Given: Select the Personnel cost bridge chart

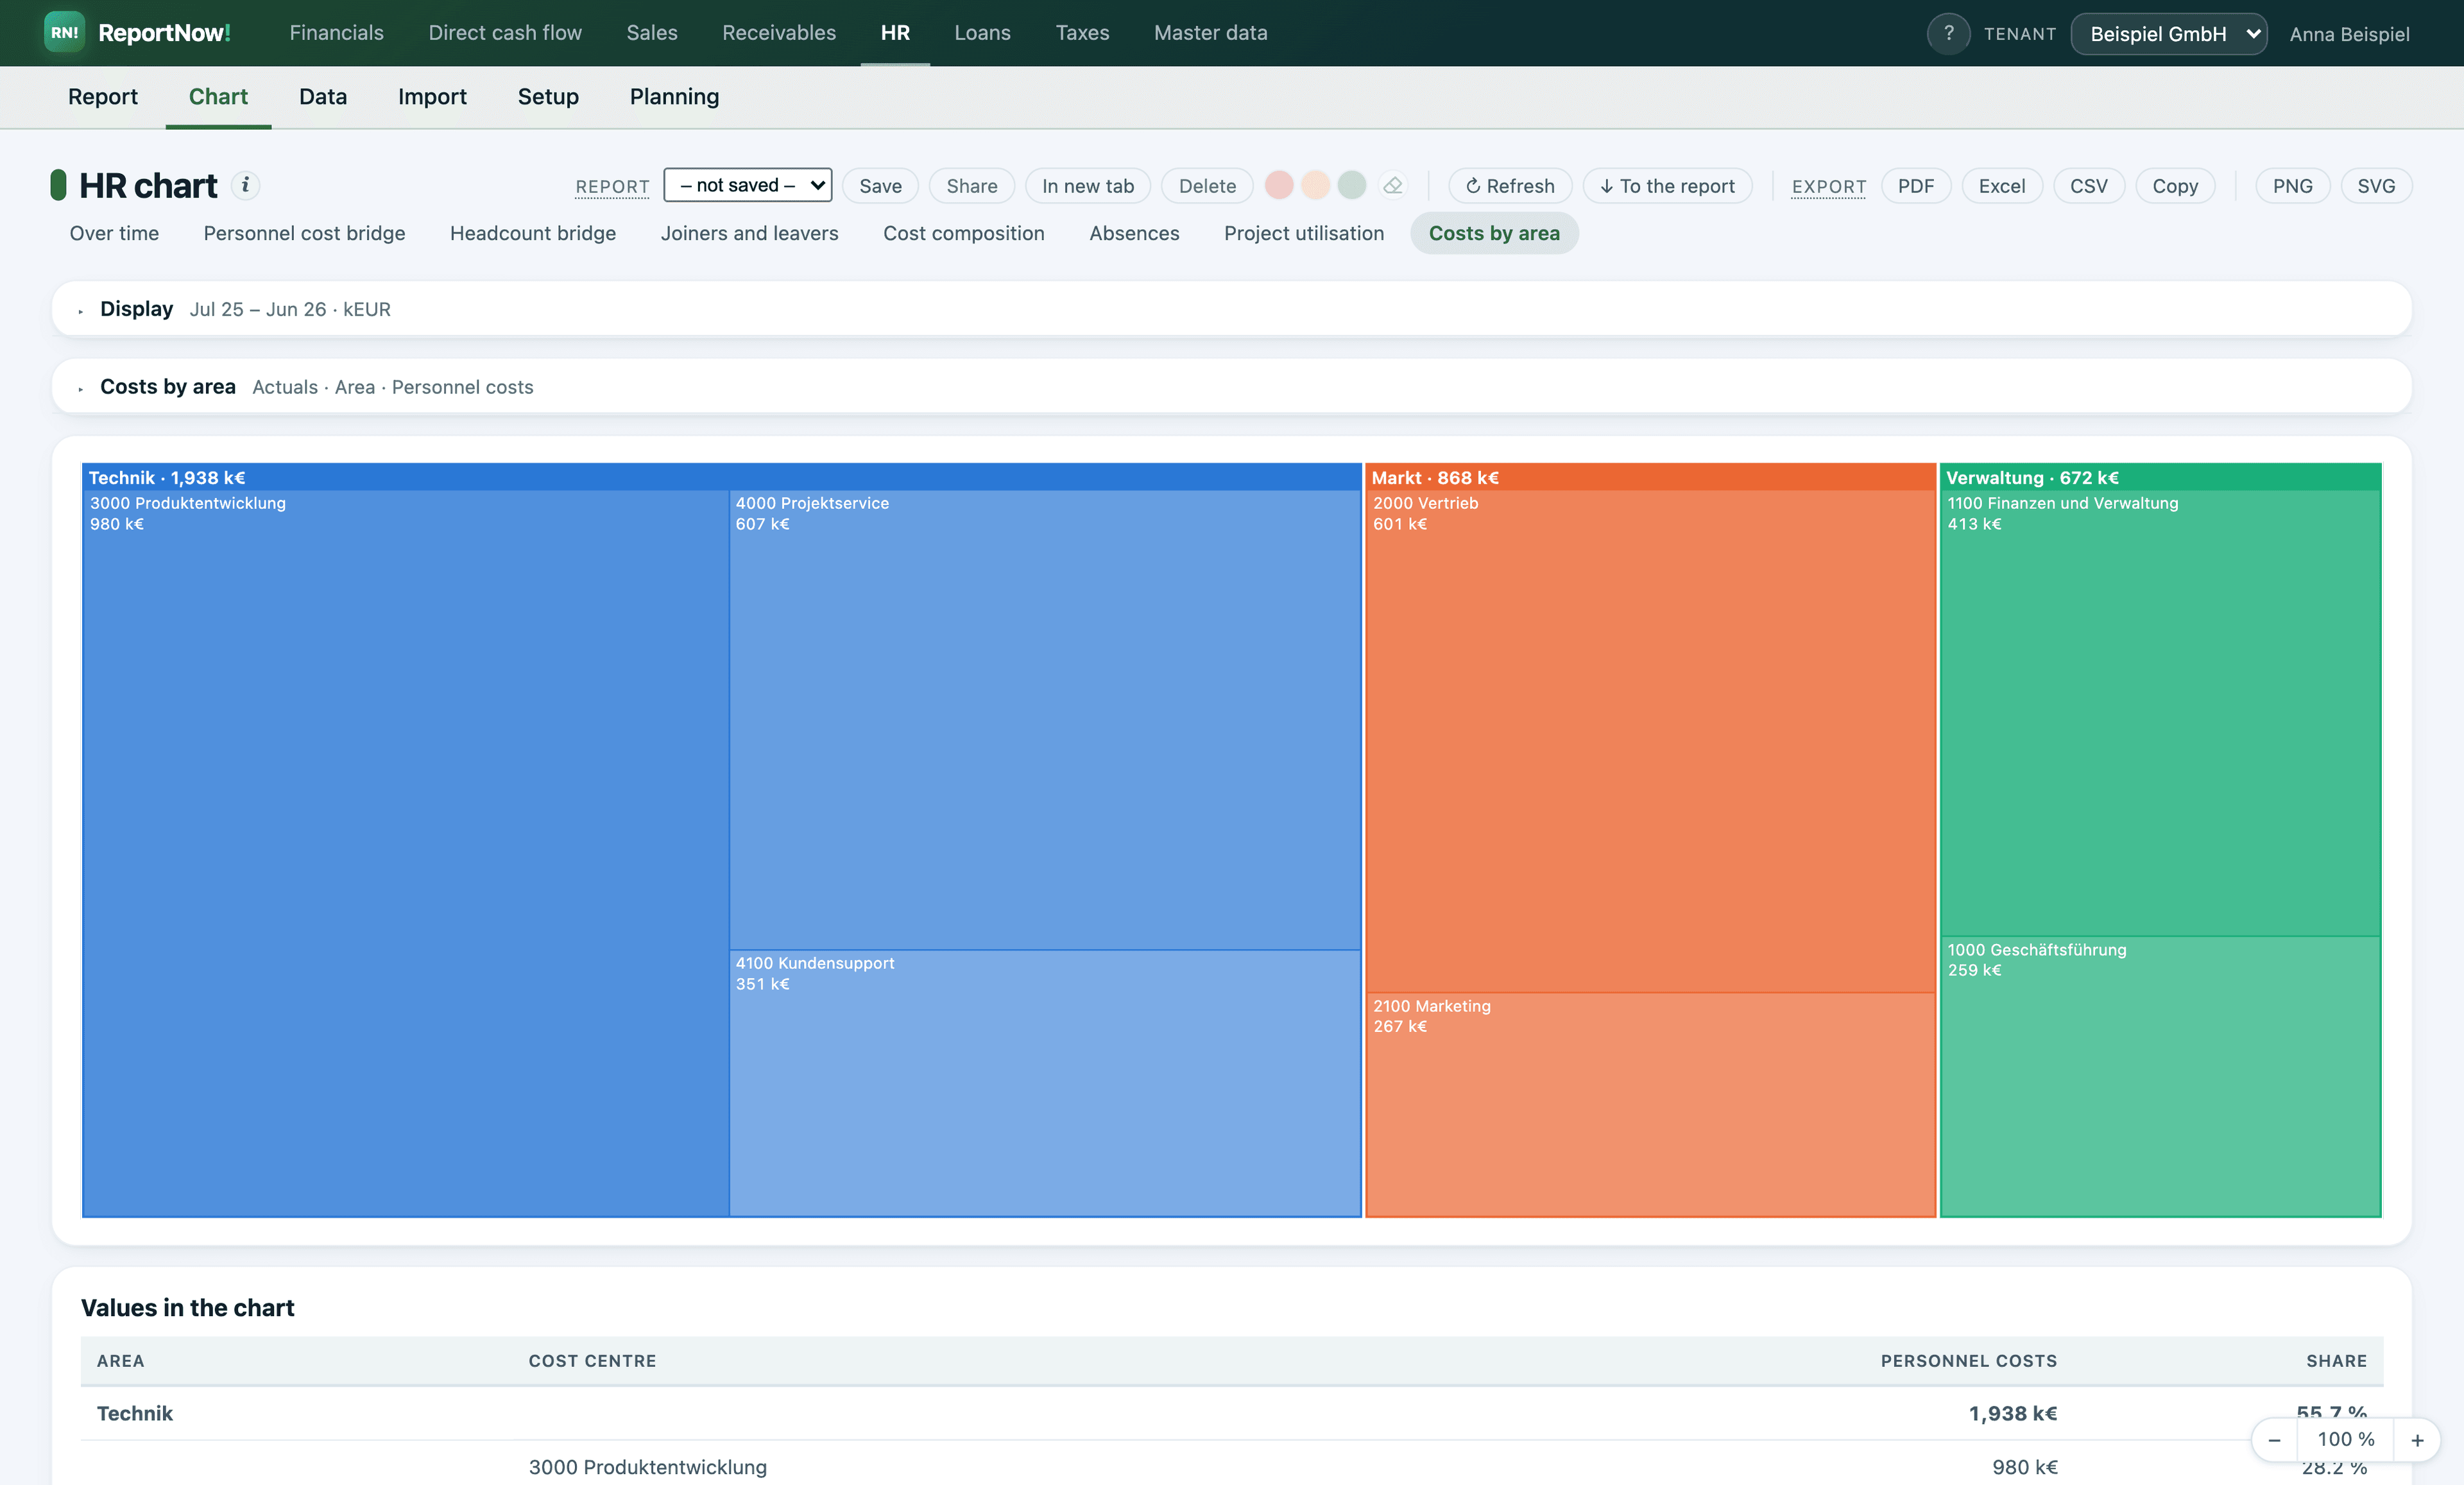Looking at the screenshot, I should pyautogui.click(x=304, y=233).
